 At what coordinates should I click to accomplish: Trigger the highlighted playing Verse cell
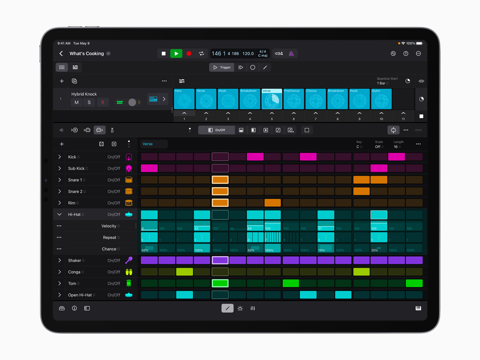coord(272,99)
